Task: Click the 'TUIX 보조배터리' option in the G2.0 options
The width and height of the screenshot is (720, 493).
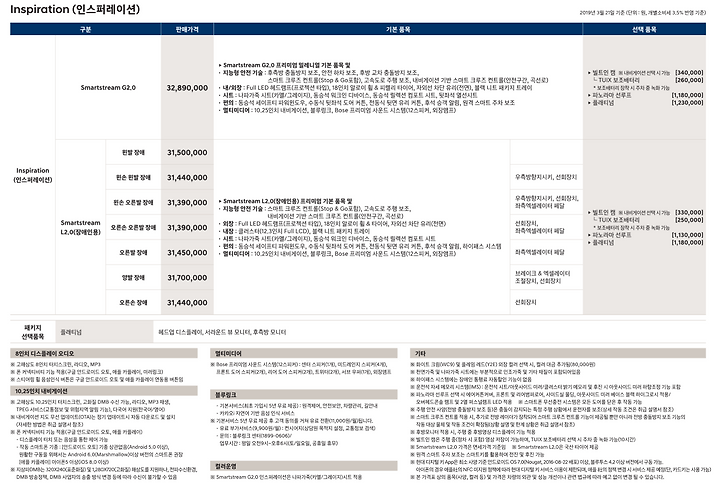Action: 619,80
